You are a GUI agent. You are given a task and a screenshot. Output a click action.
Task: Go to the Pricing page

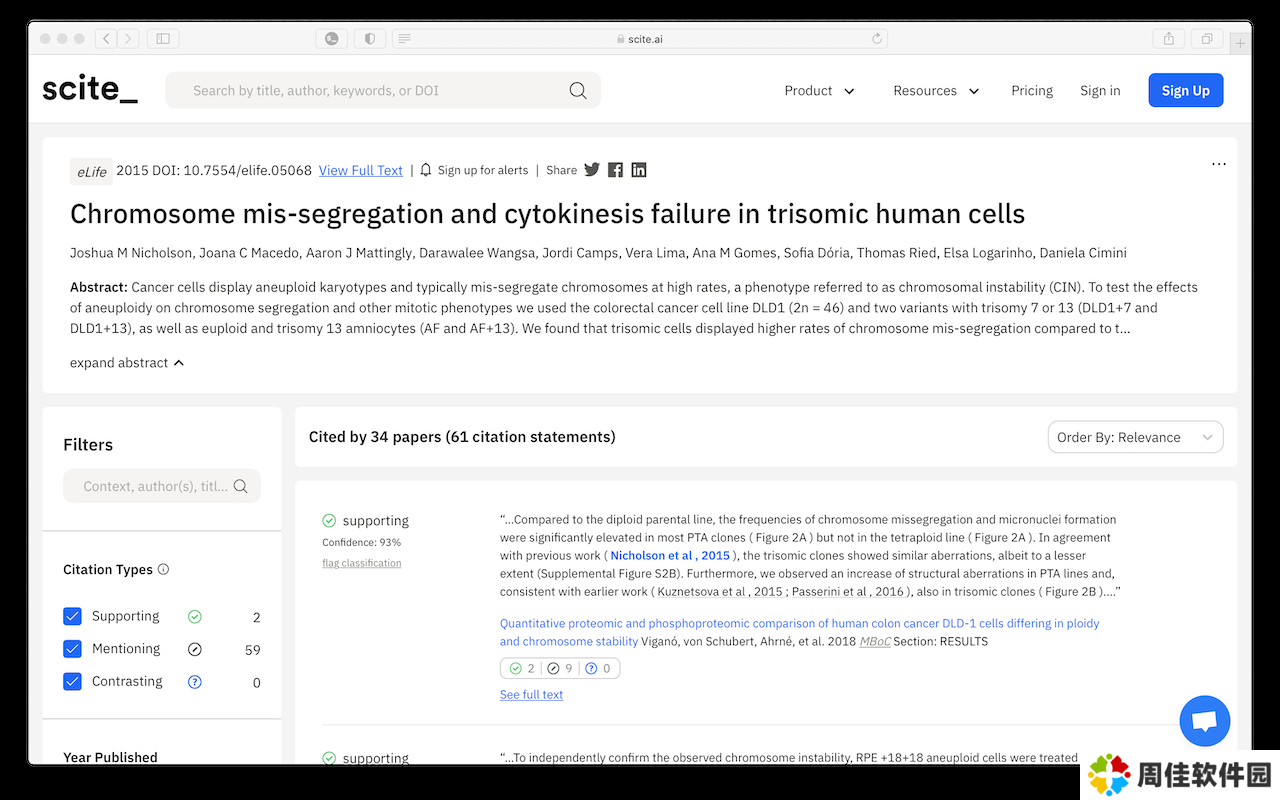click(1031, 90)
